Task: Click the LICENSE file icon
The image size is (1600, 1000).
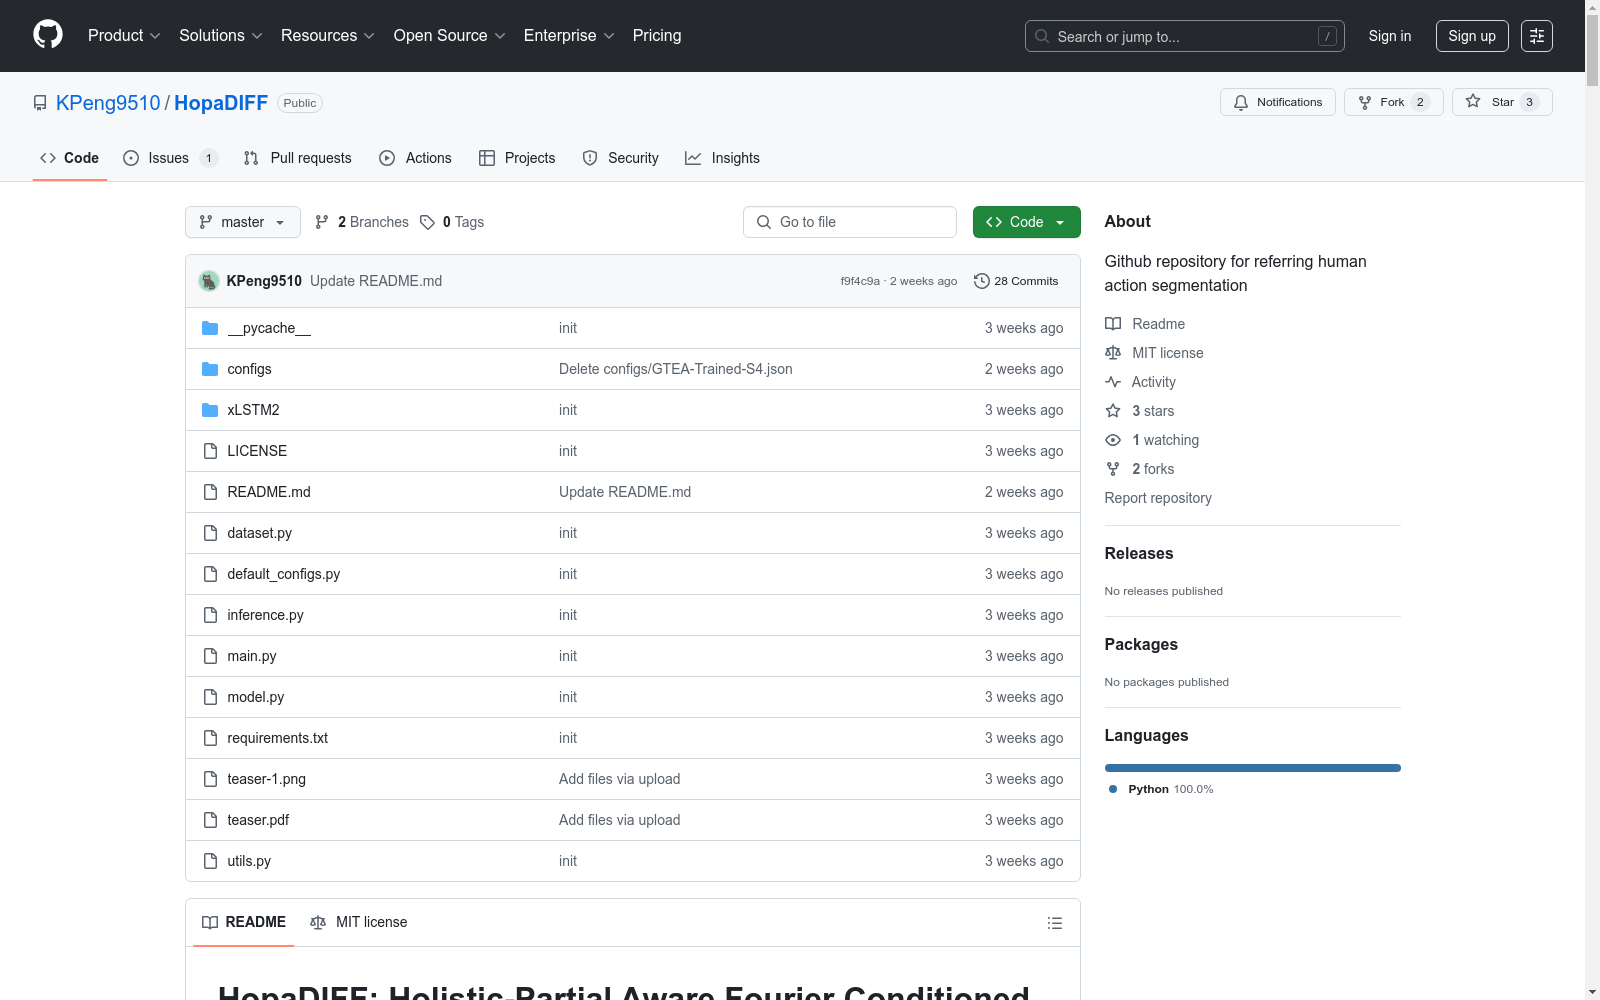Action: click(x=210, y=451)
